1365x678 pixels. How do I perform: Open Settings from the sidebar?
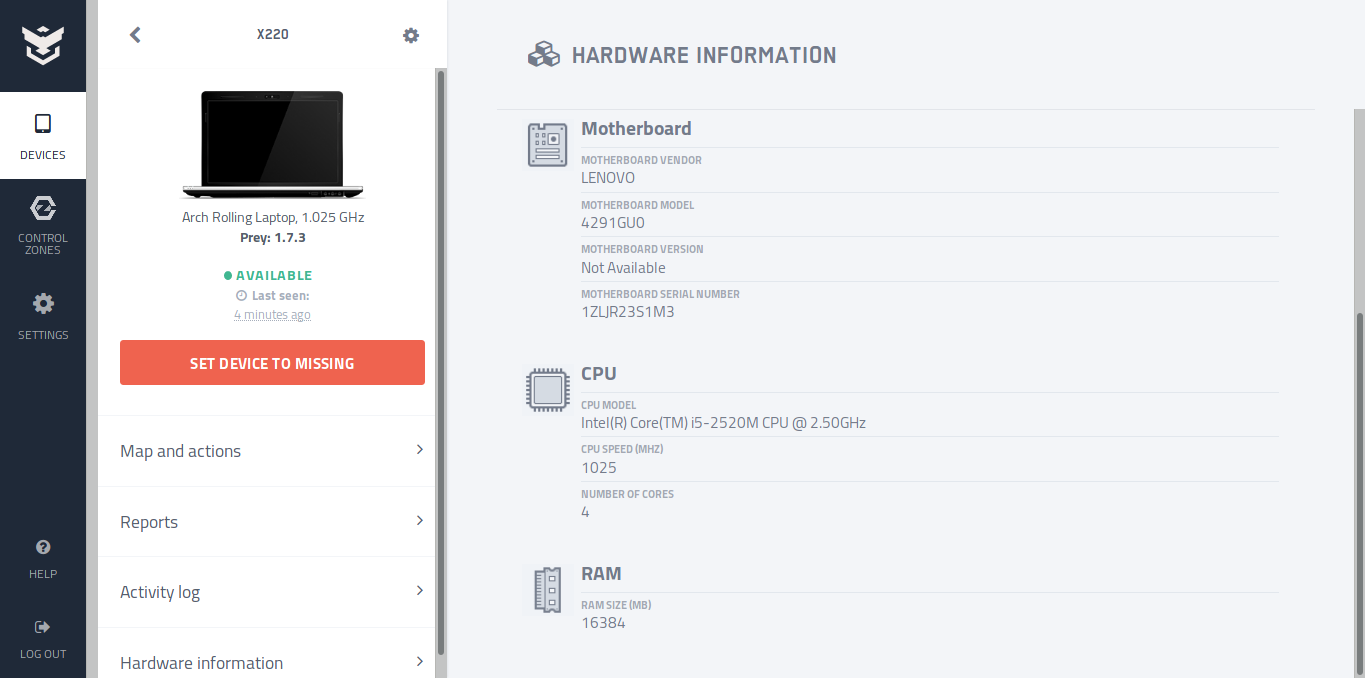click(43, 316)
